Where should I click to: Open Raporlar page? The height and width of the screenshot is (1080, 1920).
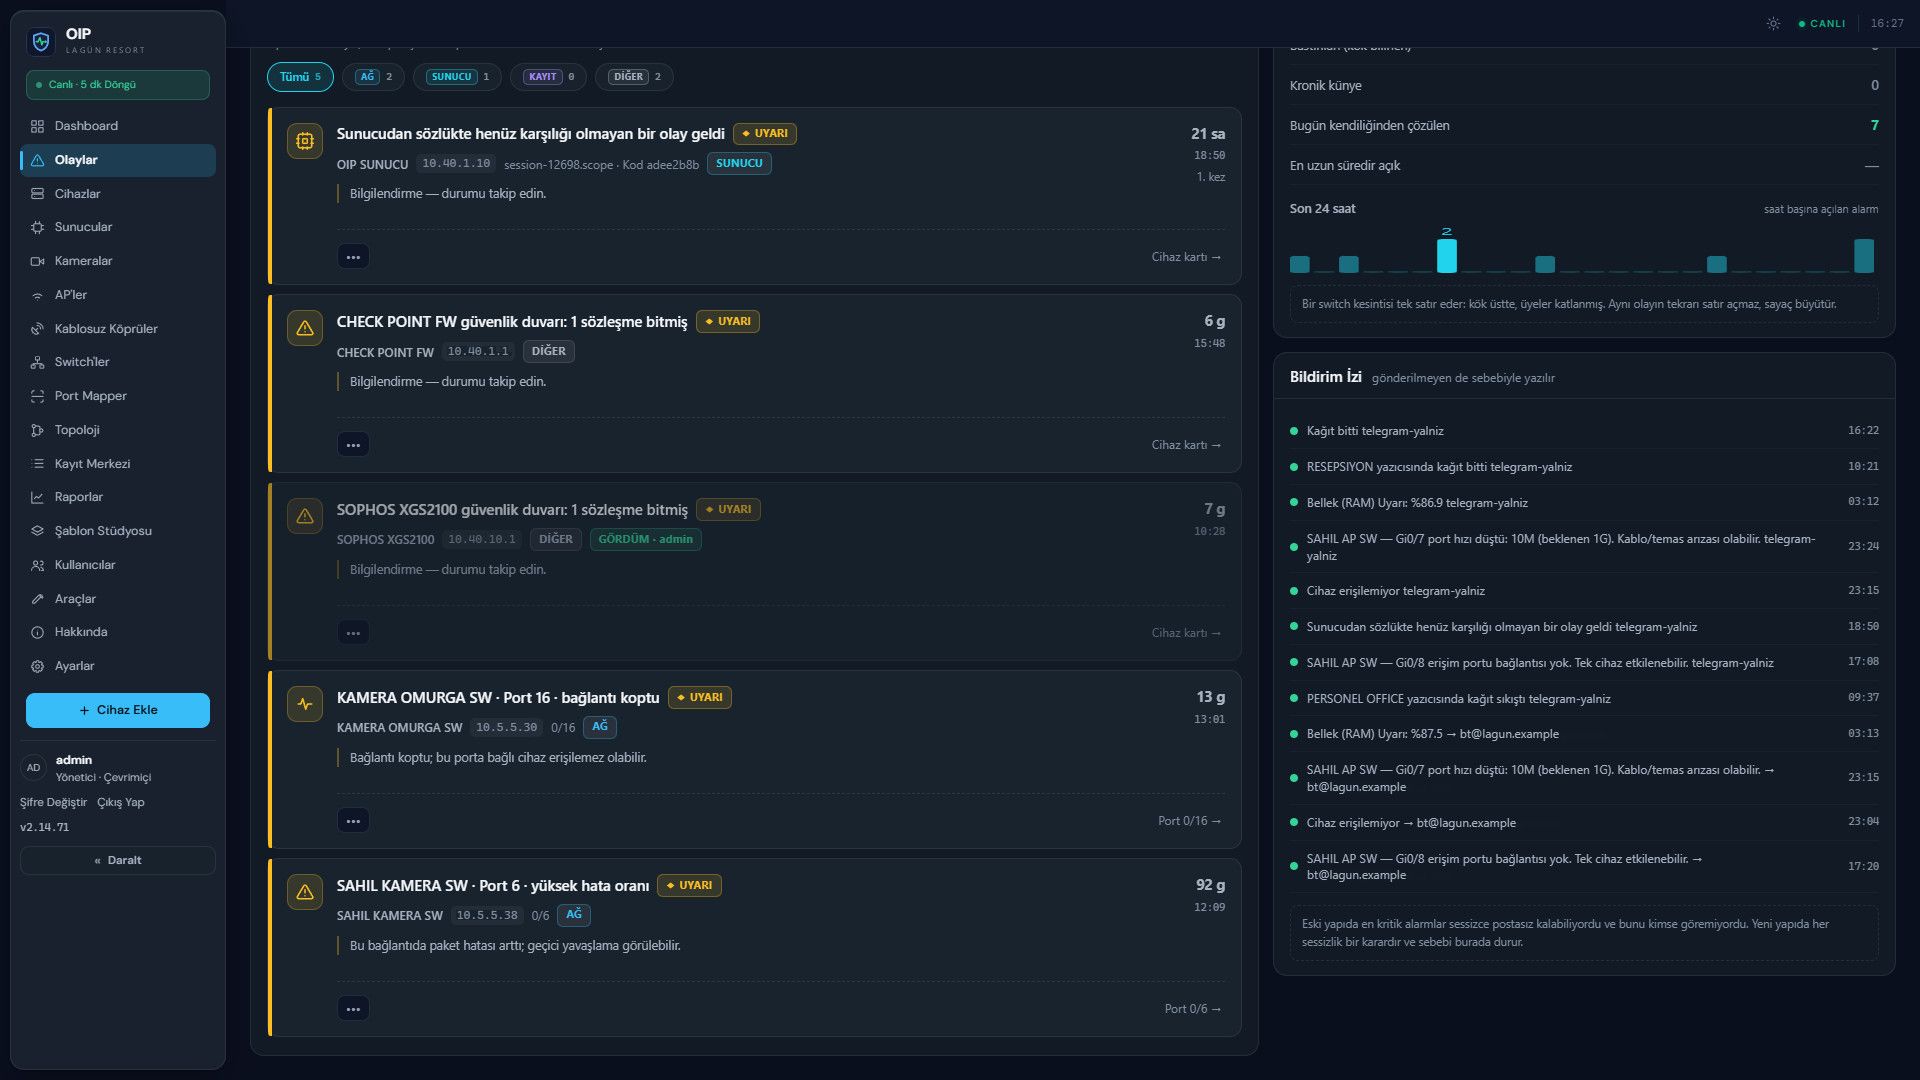118,497
